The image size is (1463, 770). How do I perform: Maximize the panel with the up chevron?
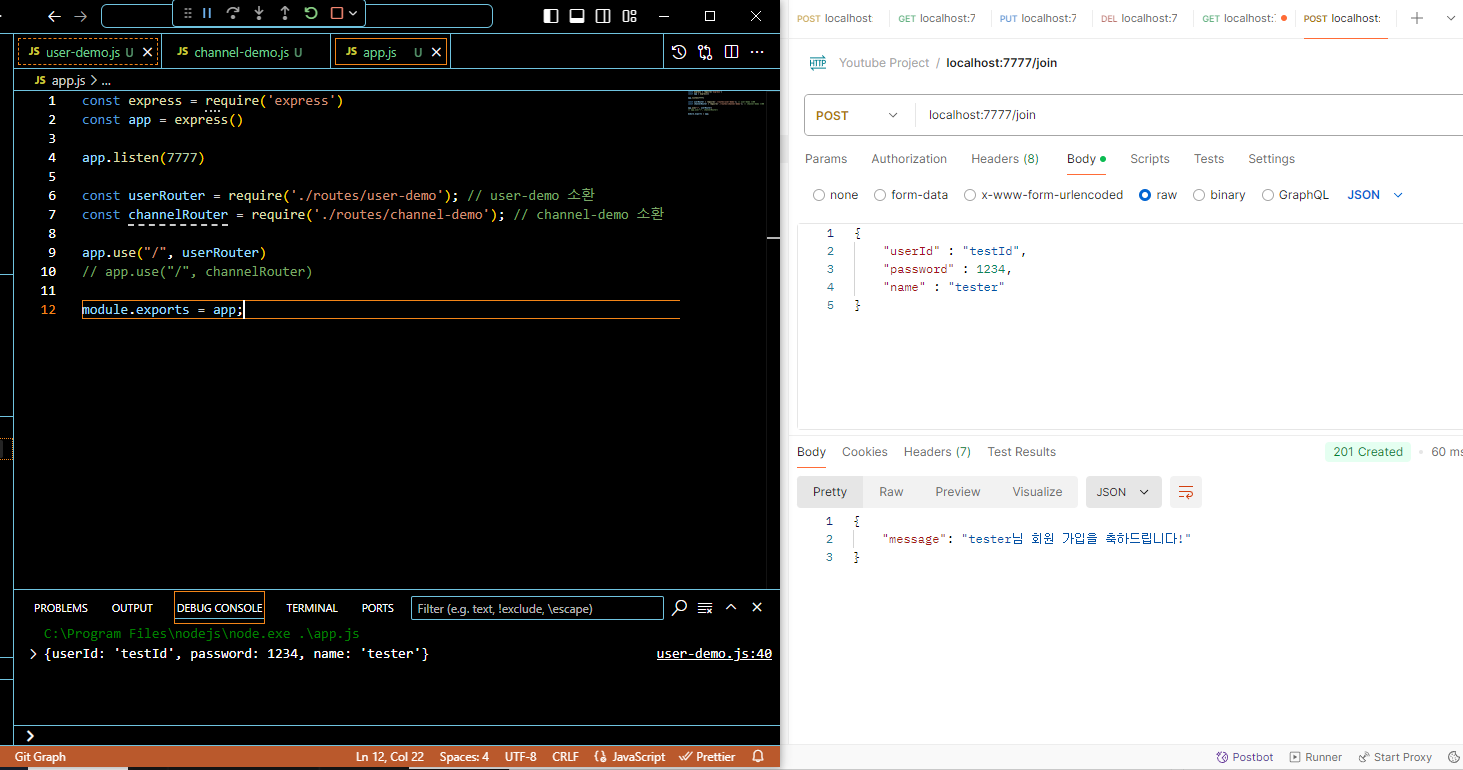click(731, 608)
